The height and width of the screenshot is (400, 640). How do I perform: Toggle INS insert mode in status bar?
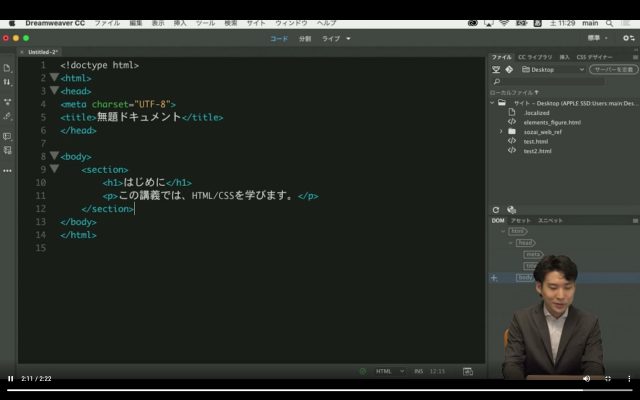[x=418, y=371]
